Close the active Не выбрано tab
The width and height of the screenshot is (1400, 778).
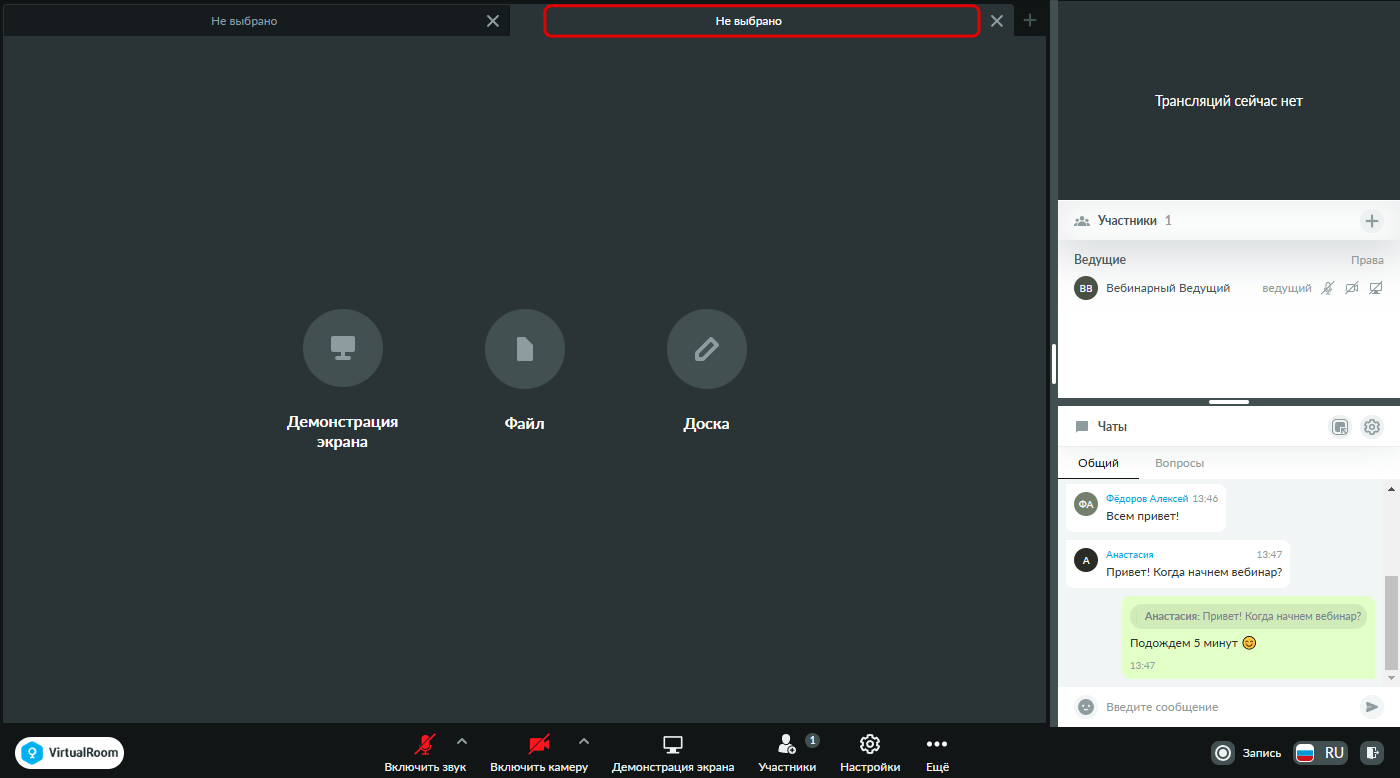click(x=997, y=20)
